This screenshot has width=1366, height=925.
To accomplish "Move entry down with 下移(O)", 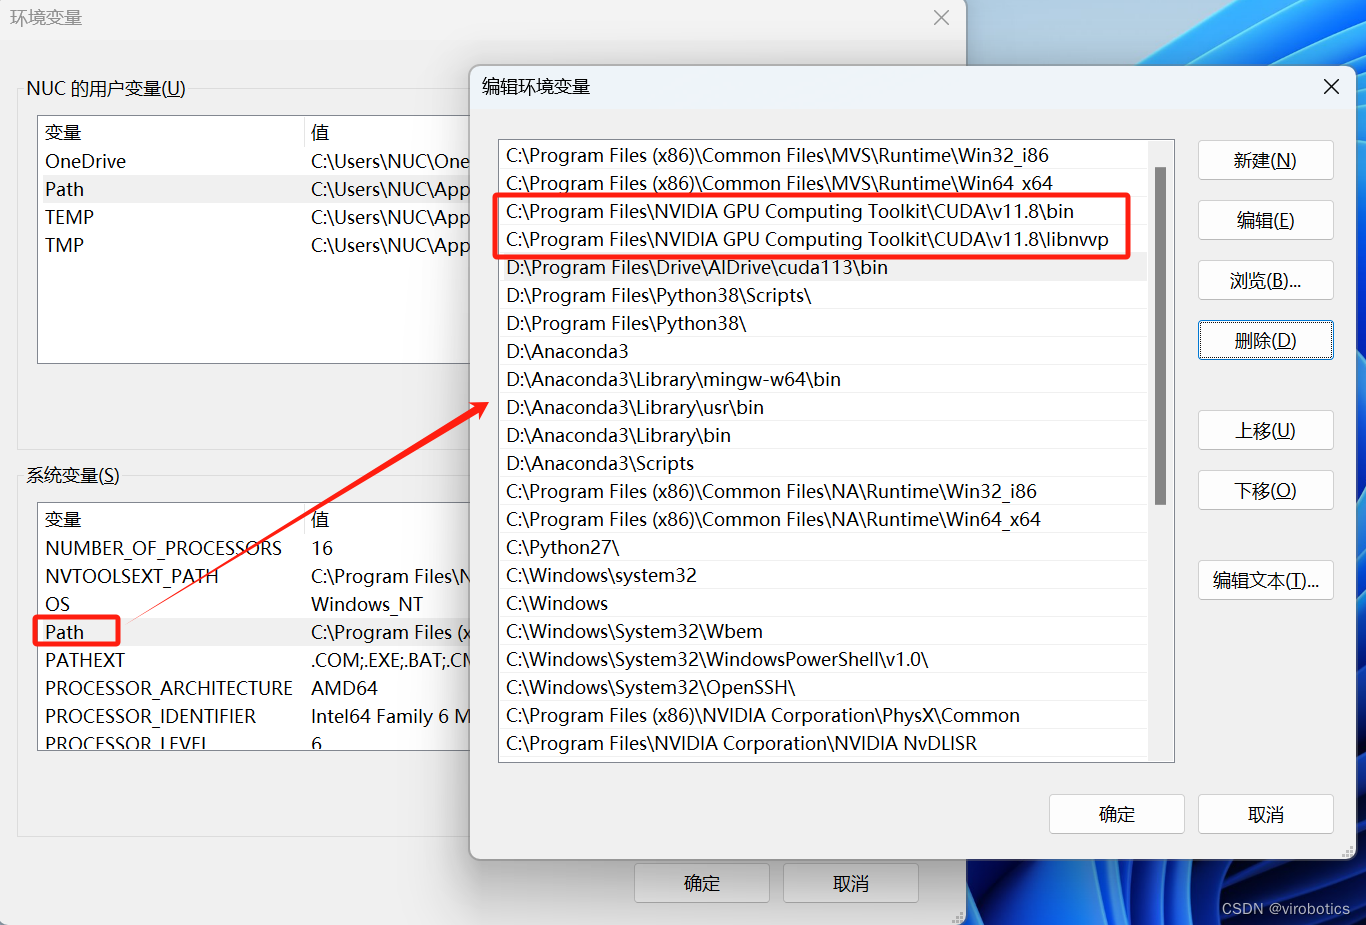I will point(1265,490).
